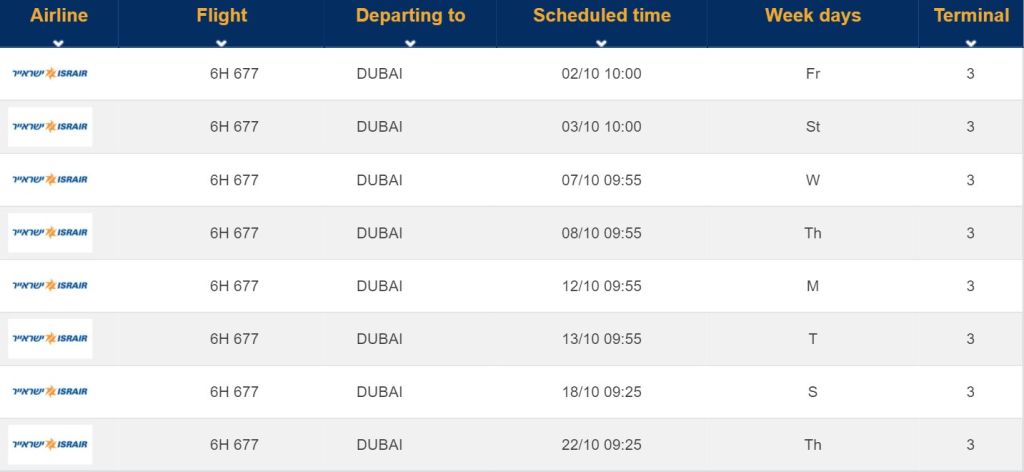Viewport: 1024px width, 472px height.
Task: Open the sort arrow under Airline header
Action: click(59, 43)
